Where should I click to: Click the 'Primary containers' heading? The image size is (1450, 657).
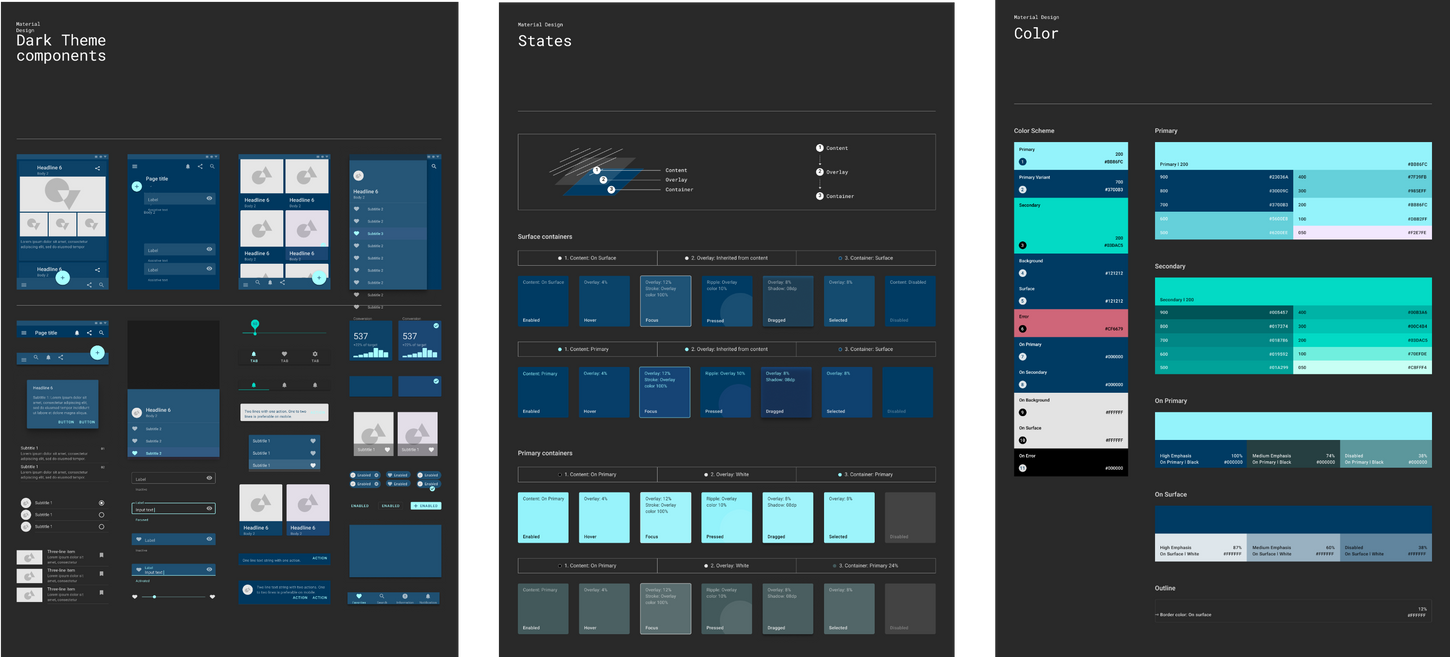coord(544,453)
